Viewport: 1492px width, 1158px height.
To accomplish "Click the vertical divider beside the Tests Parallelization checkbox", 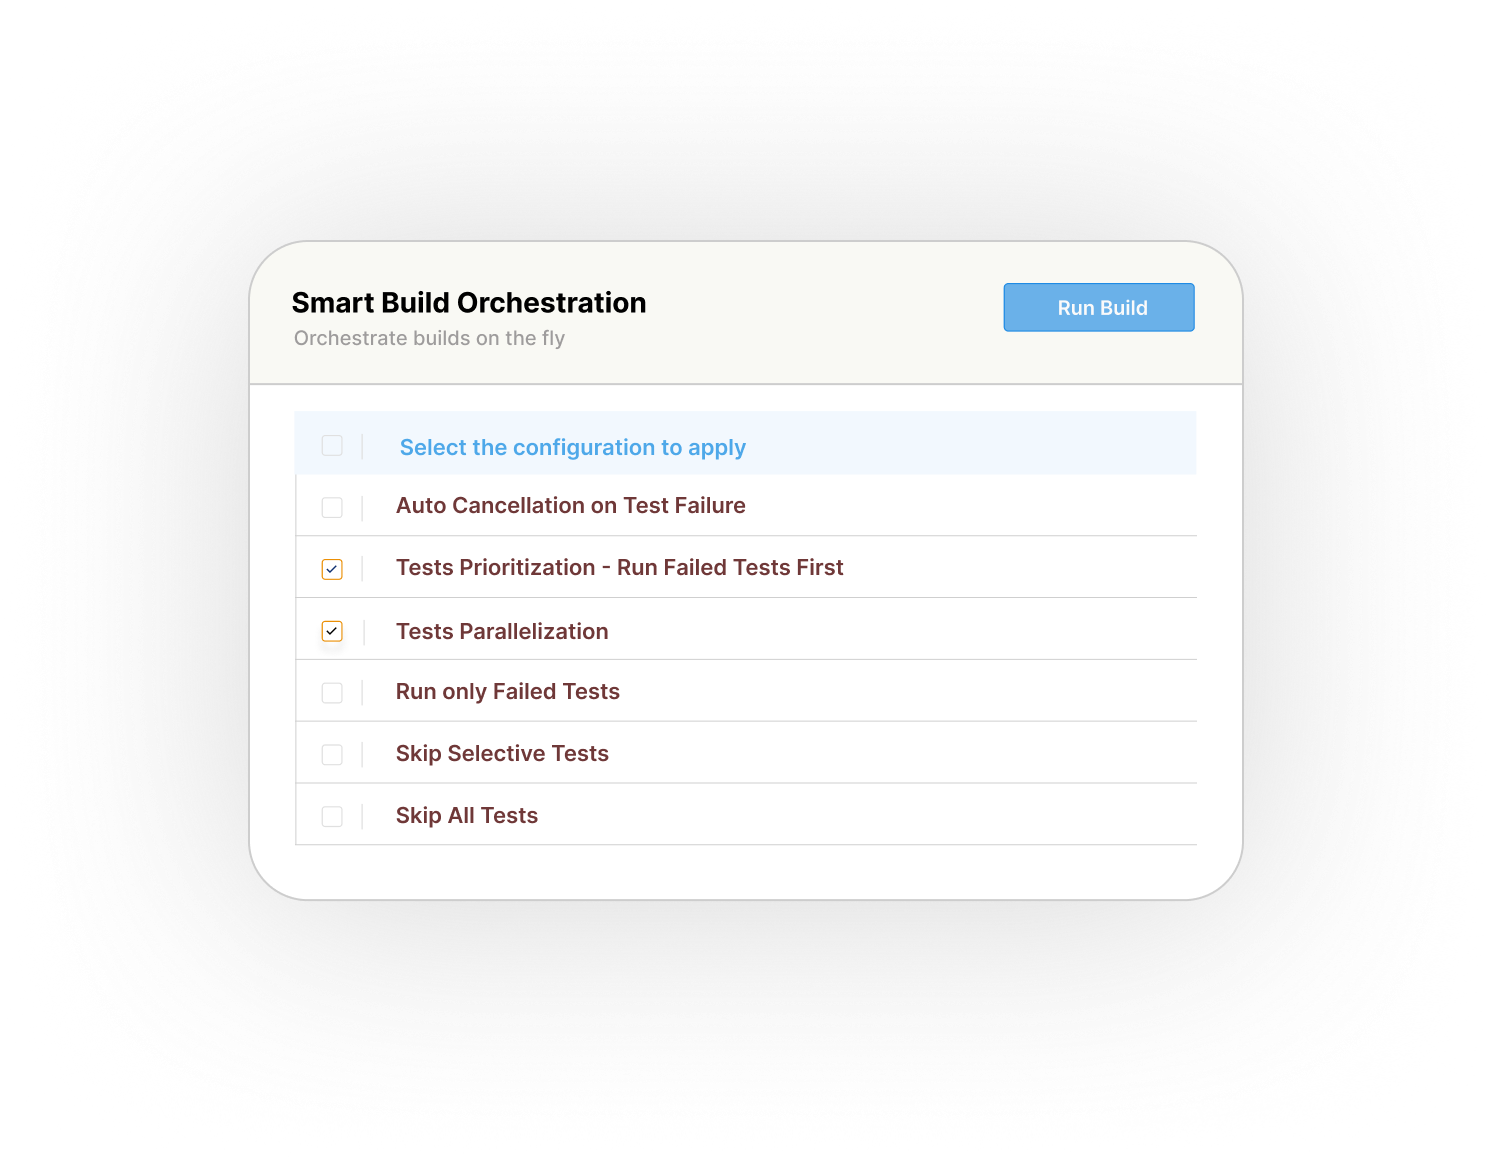I will point(363,631).
